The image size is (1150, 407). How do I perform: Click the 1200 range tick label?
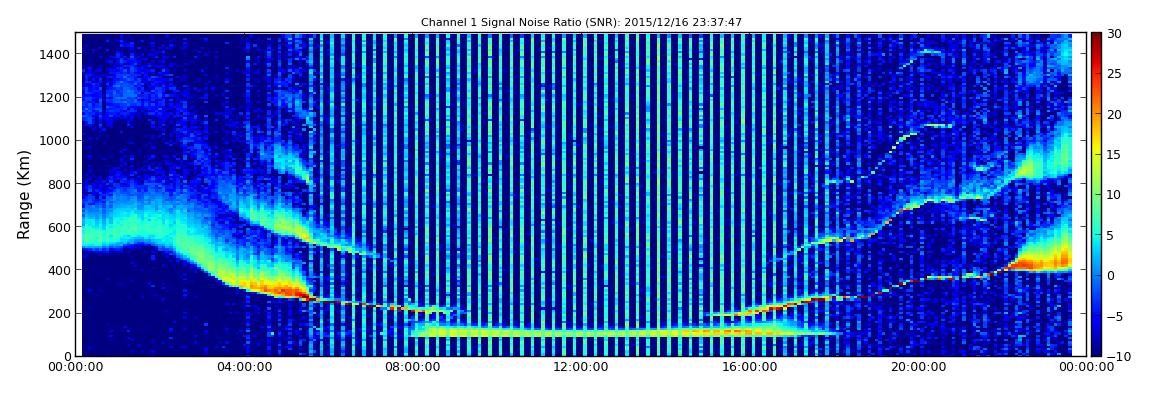(x=56, y=98)
